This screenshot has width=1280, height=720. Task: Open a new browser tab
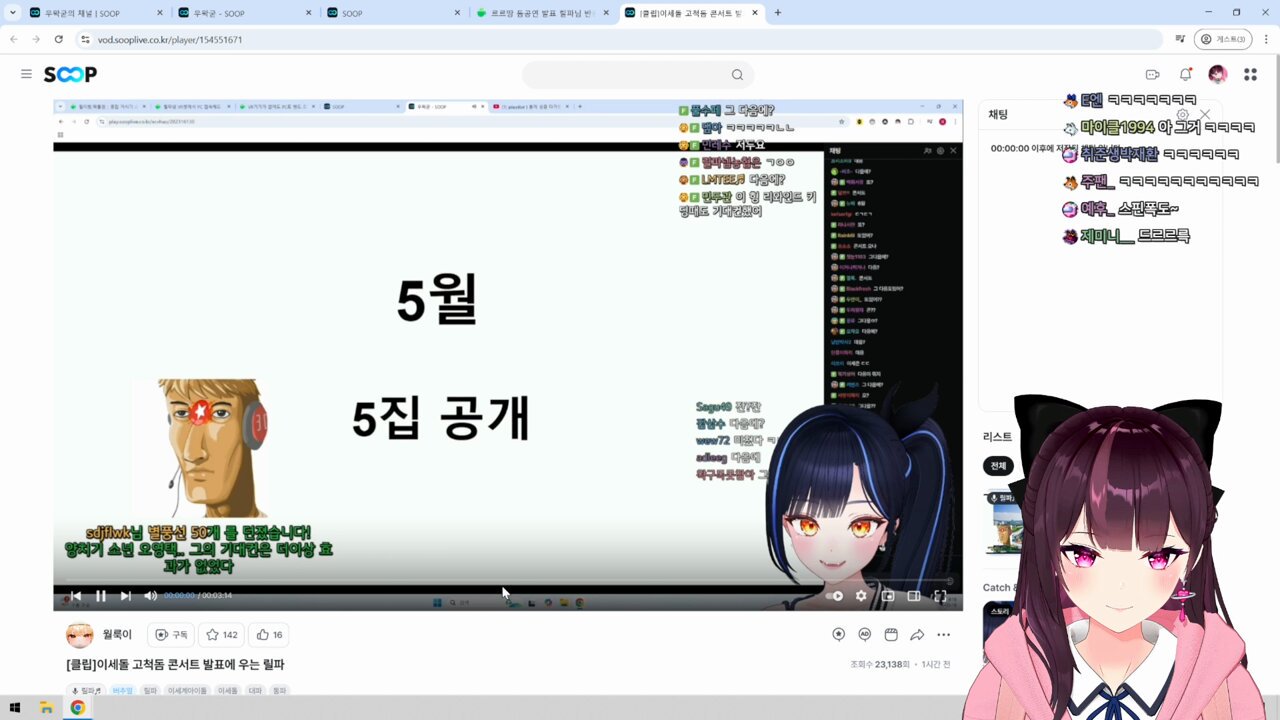coord(778,13)
